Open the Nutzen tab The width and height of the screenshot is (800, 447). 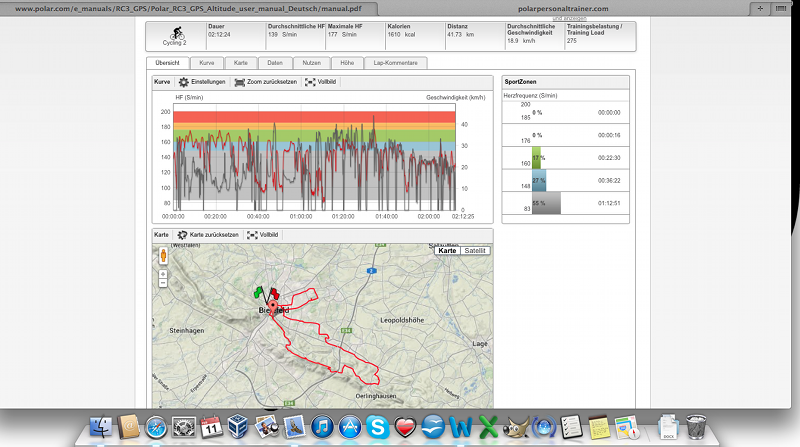coord(311,63)
